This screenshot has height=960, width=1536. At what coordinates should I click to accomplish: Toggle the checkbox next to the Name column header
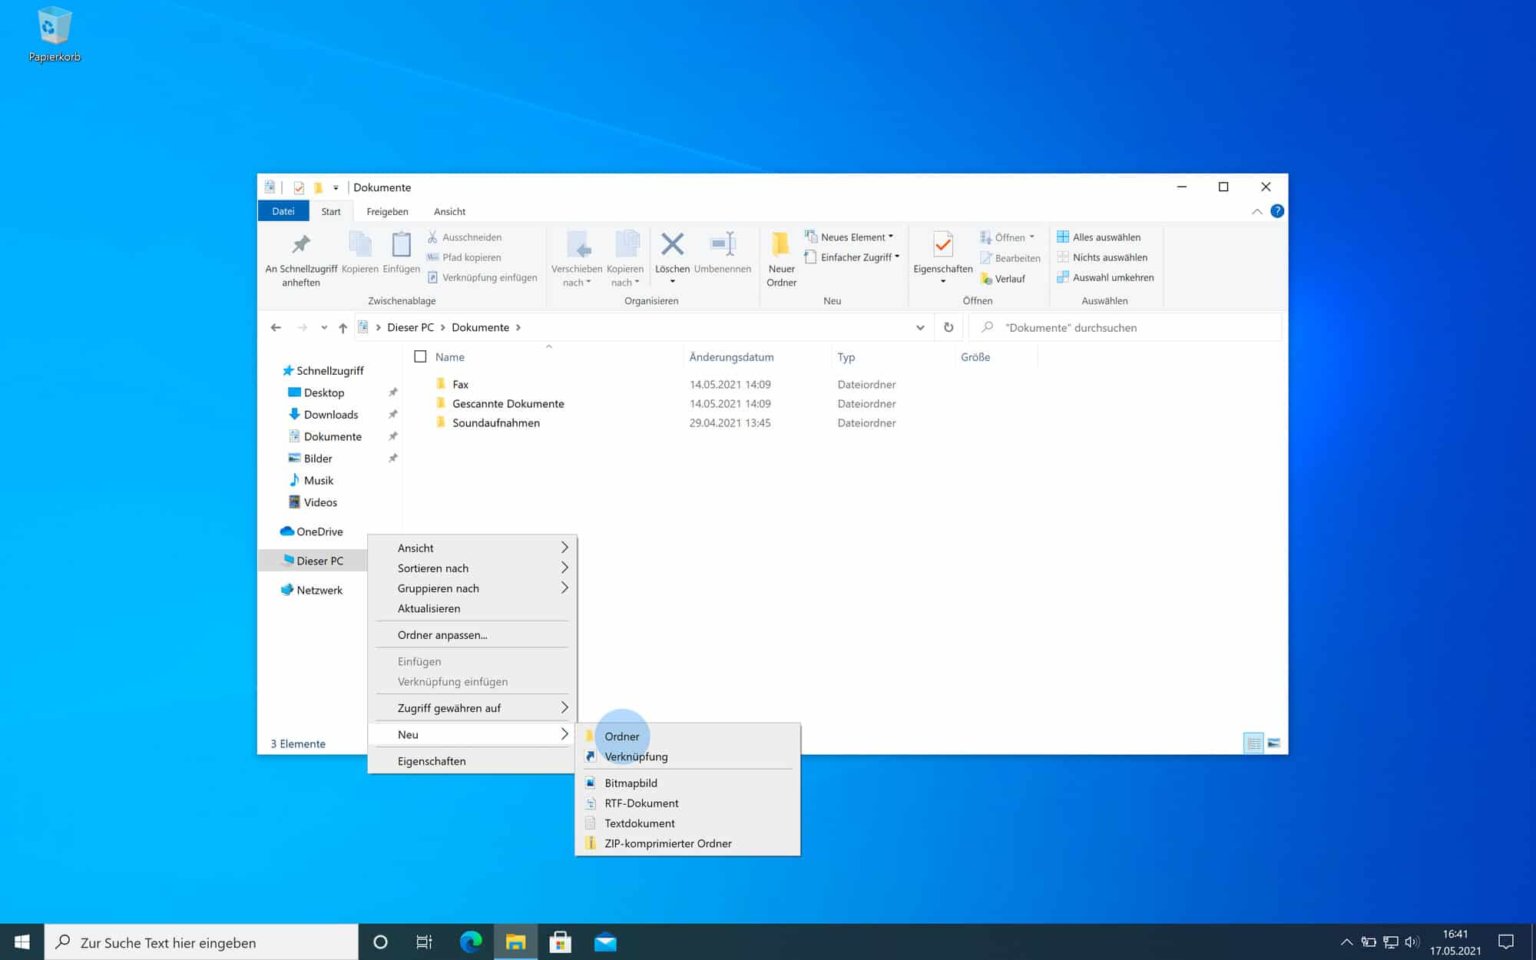point(421,356)
